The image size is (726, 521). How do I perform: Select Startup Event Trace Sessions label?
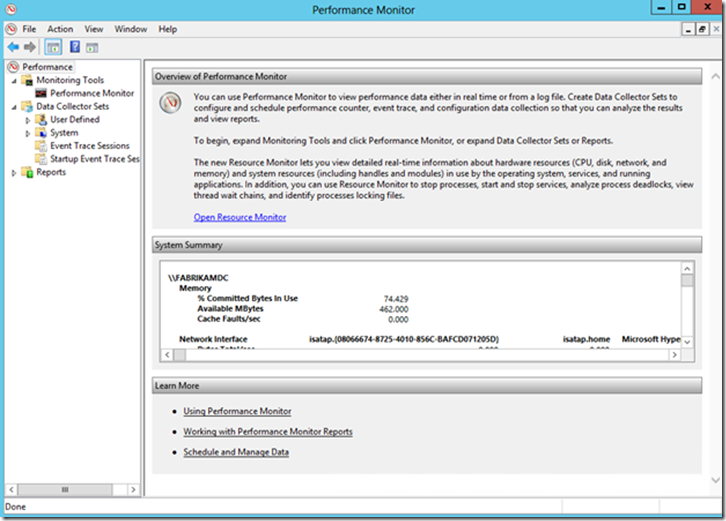pyautogui.click(x=94, y=159)
